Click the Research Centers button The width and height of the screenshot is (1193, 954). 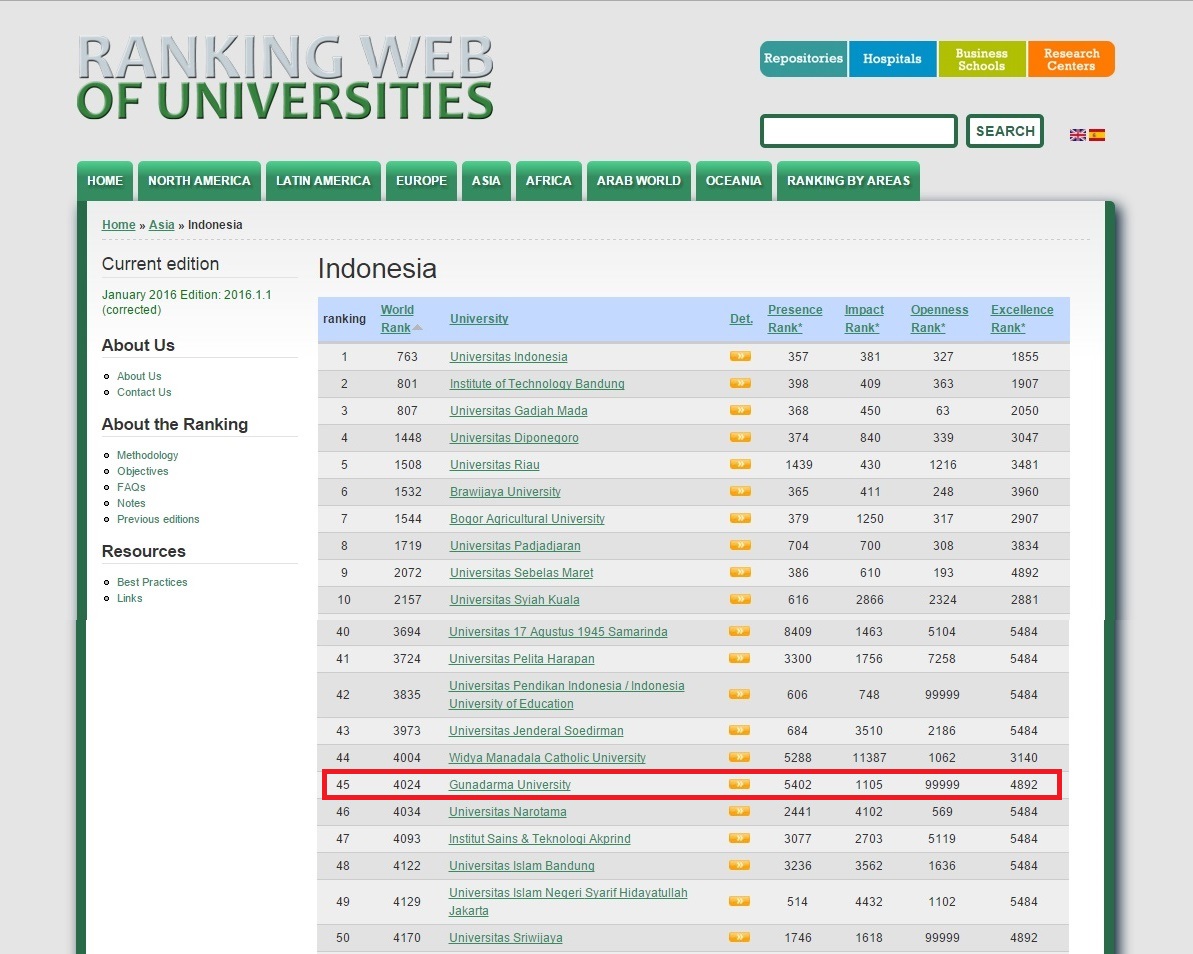pyautogui.click(x=1071, y=59)
